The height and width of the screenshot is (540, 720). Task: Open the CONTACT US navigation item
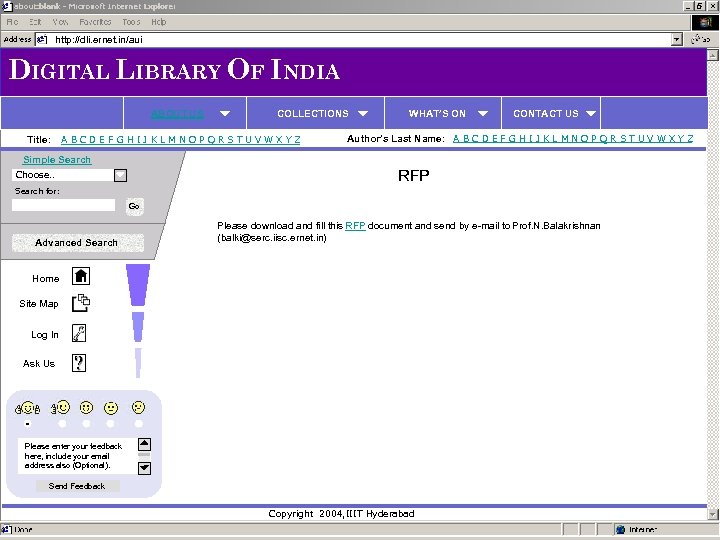[546, 113]
